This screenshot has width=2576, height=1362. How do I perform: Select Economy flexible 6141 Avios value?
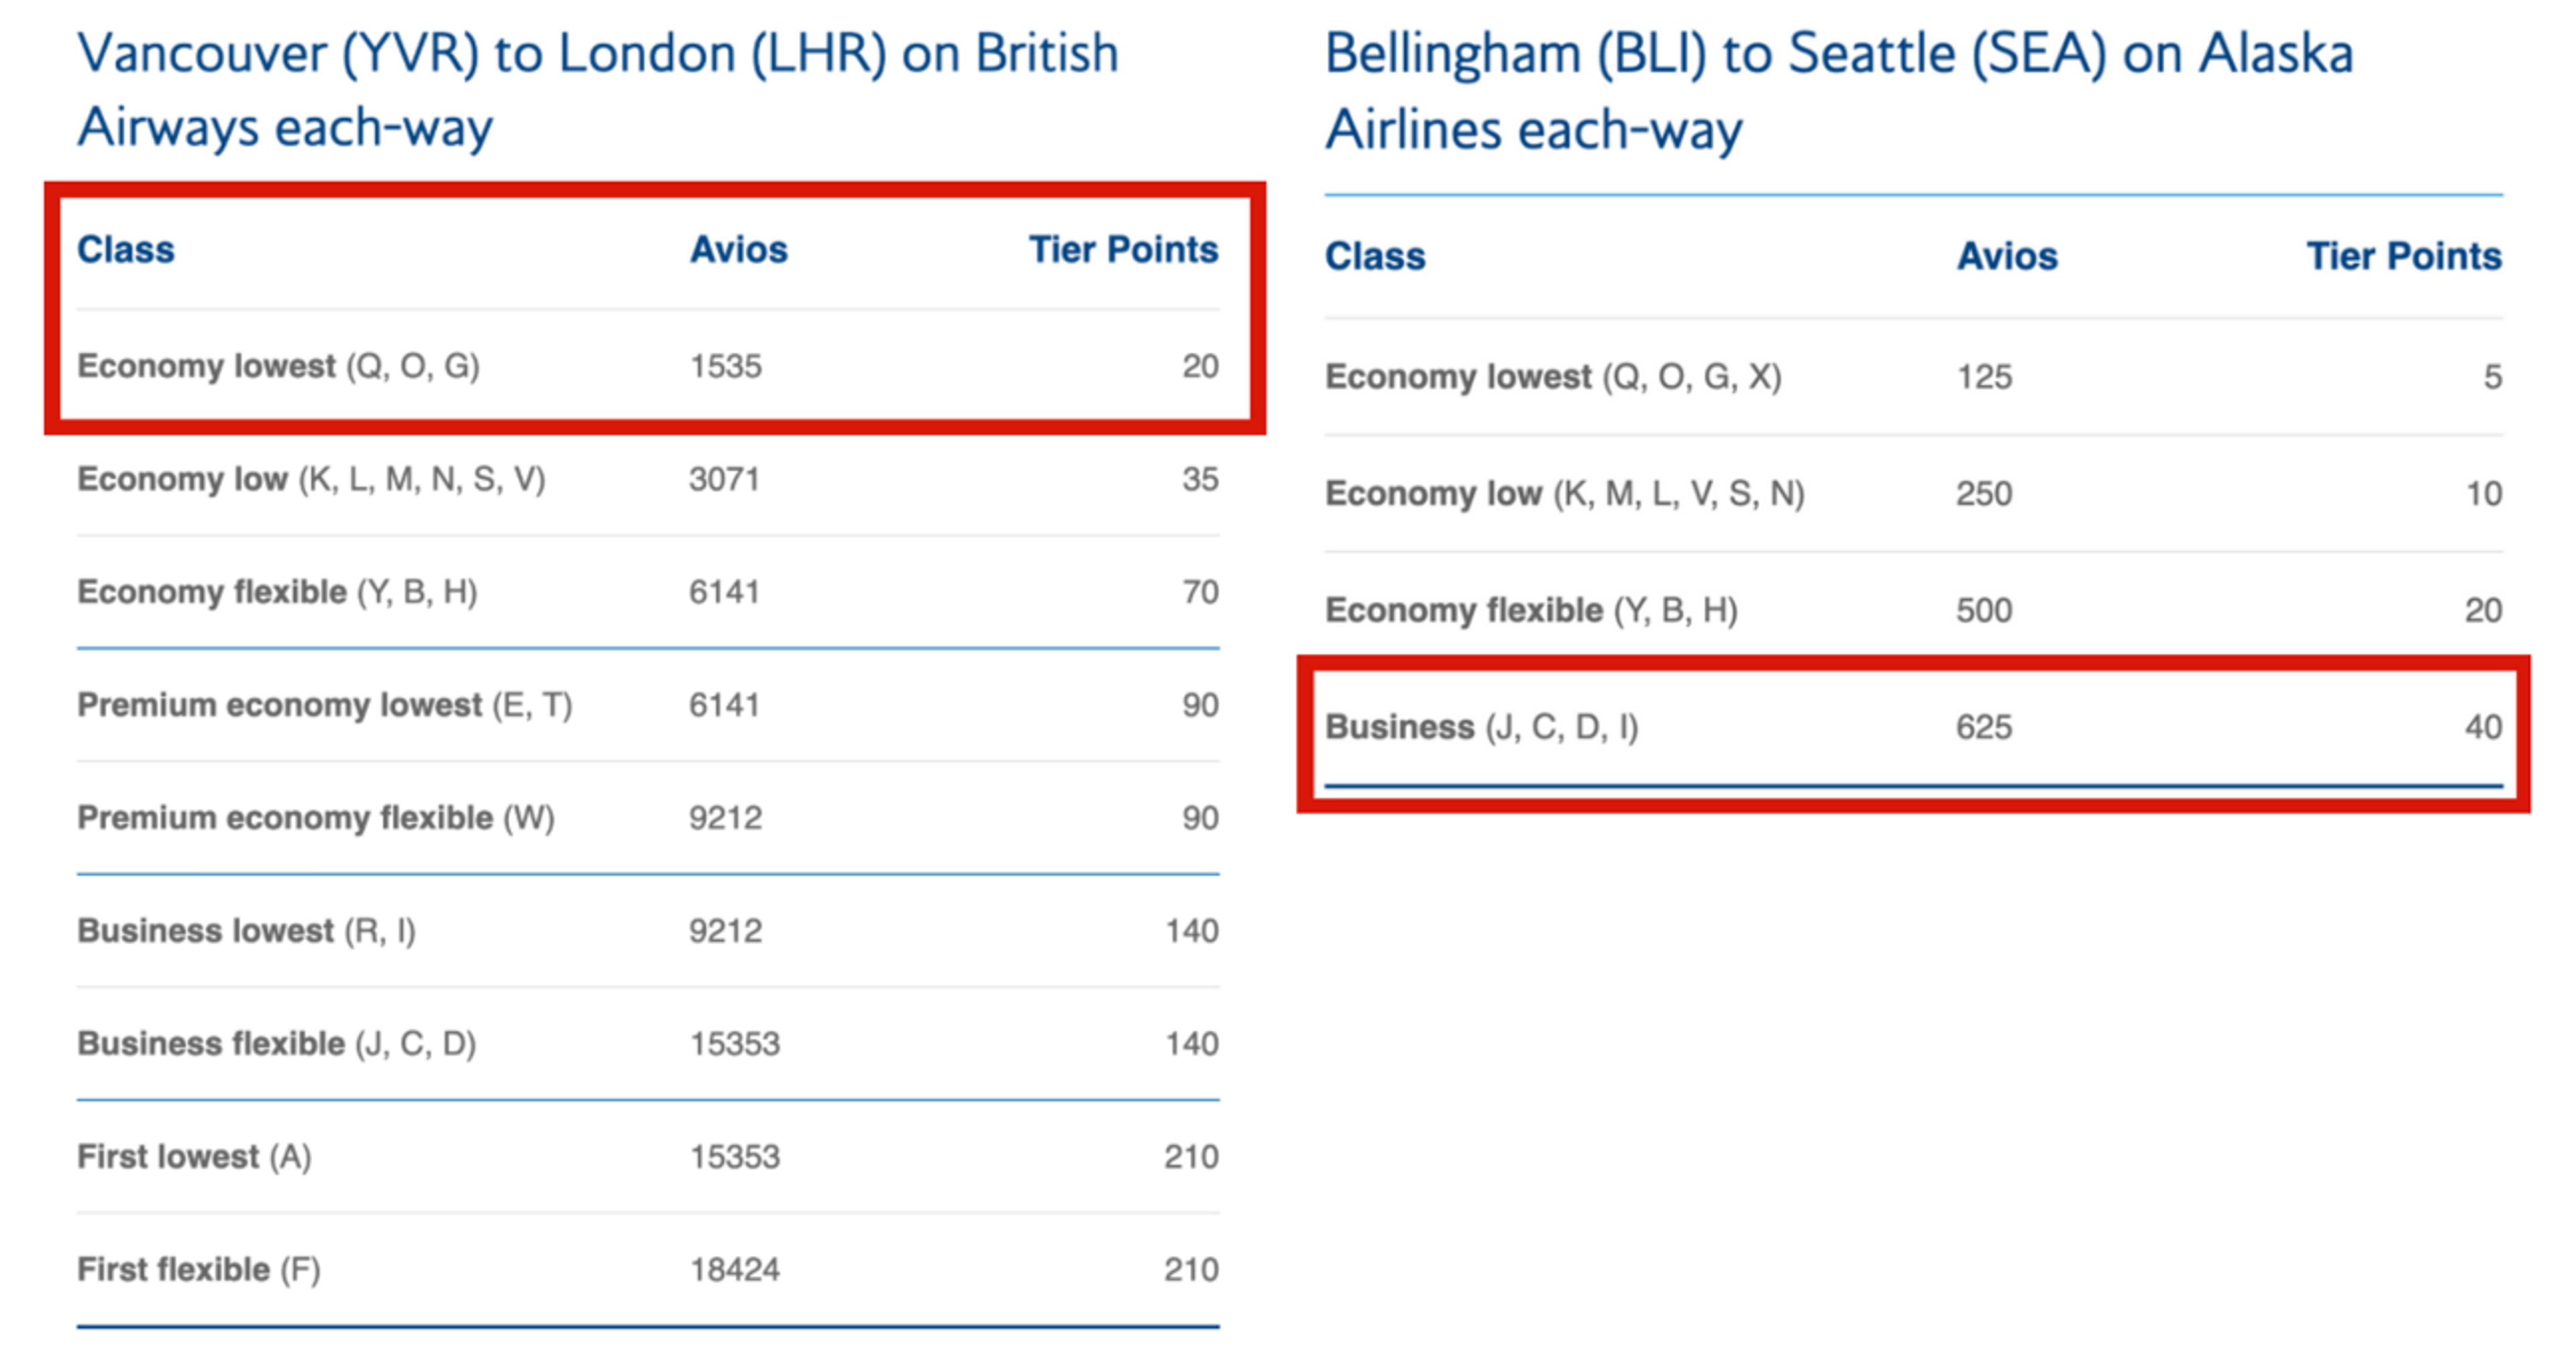(x=724, y=592)
